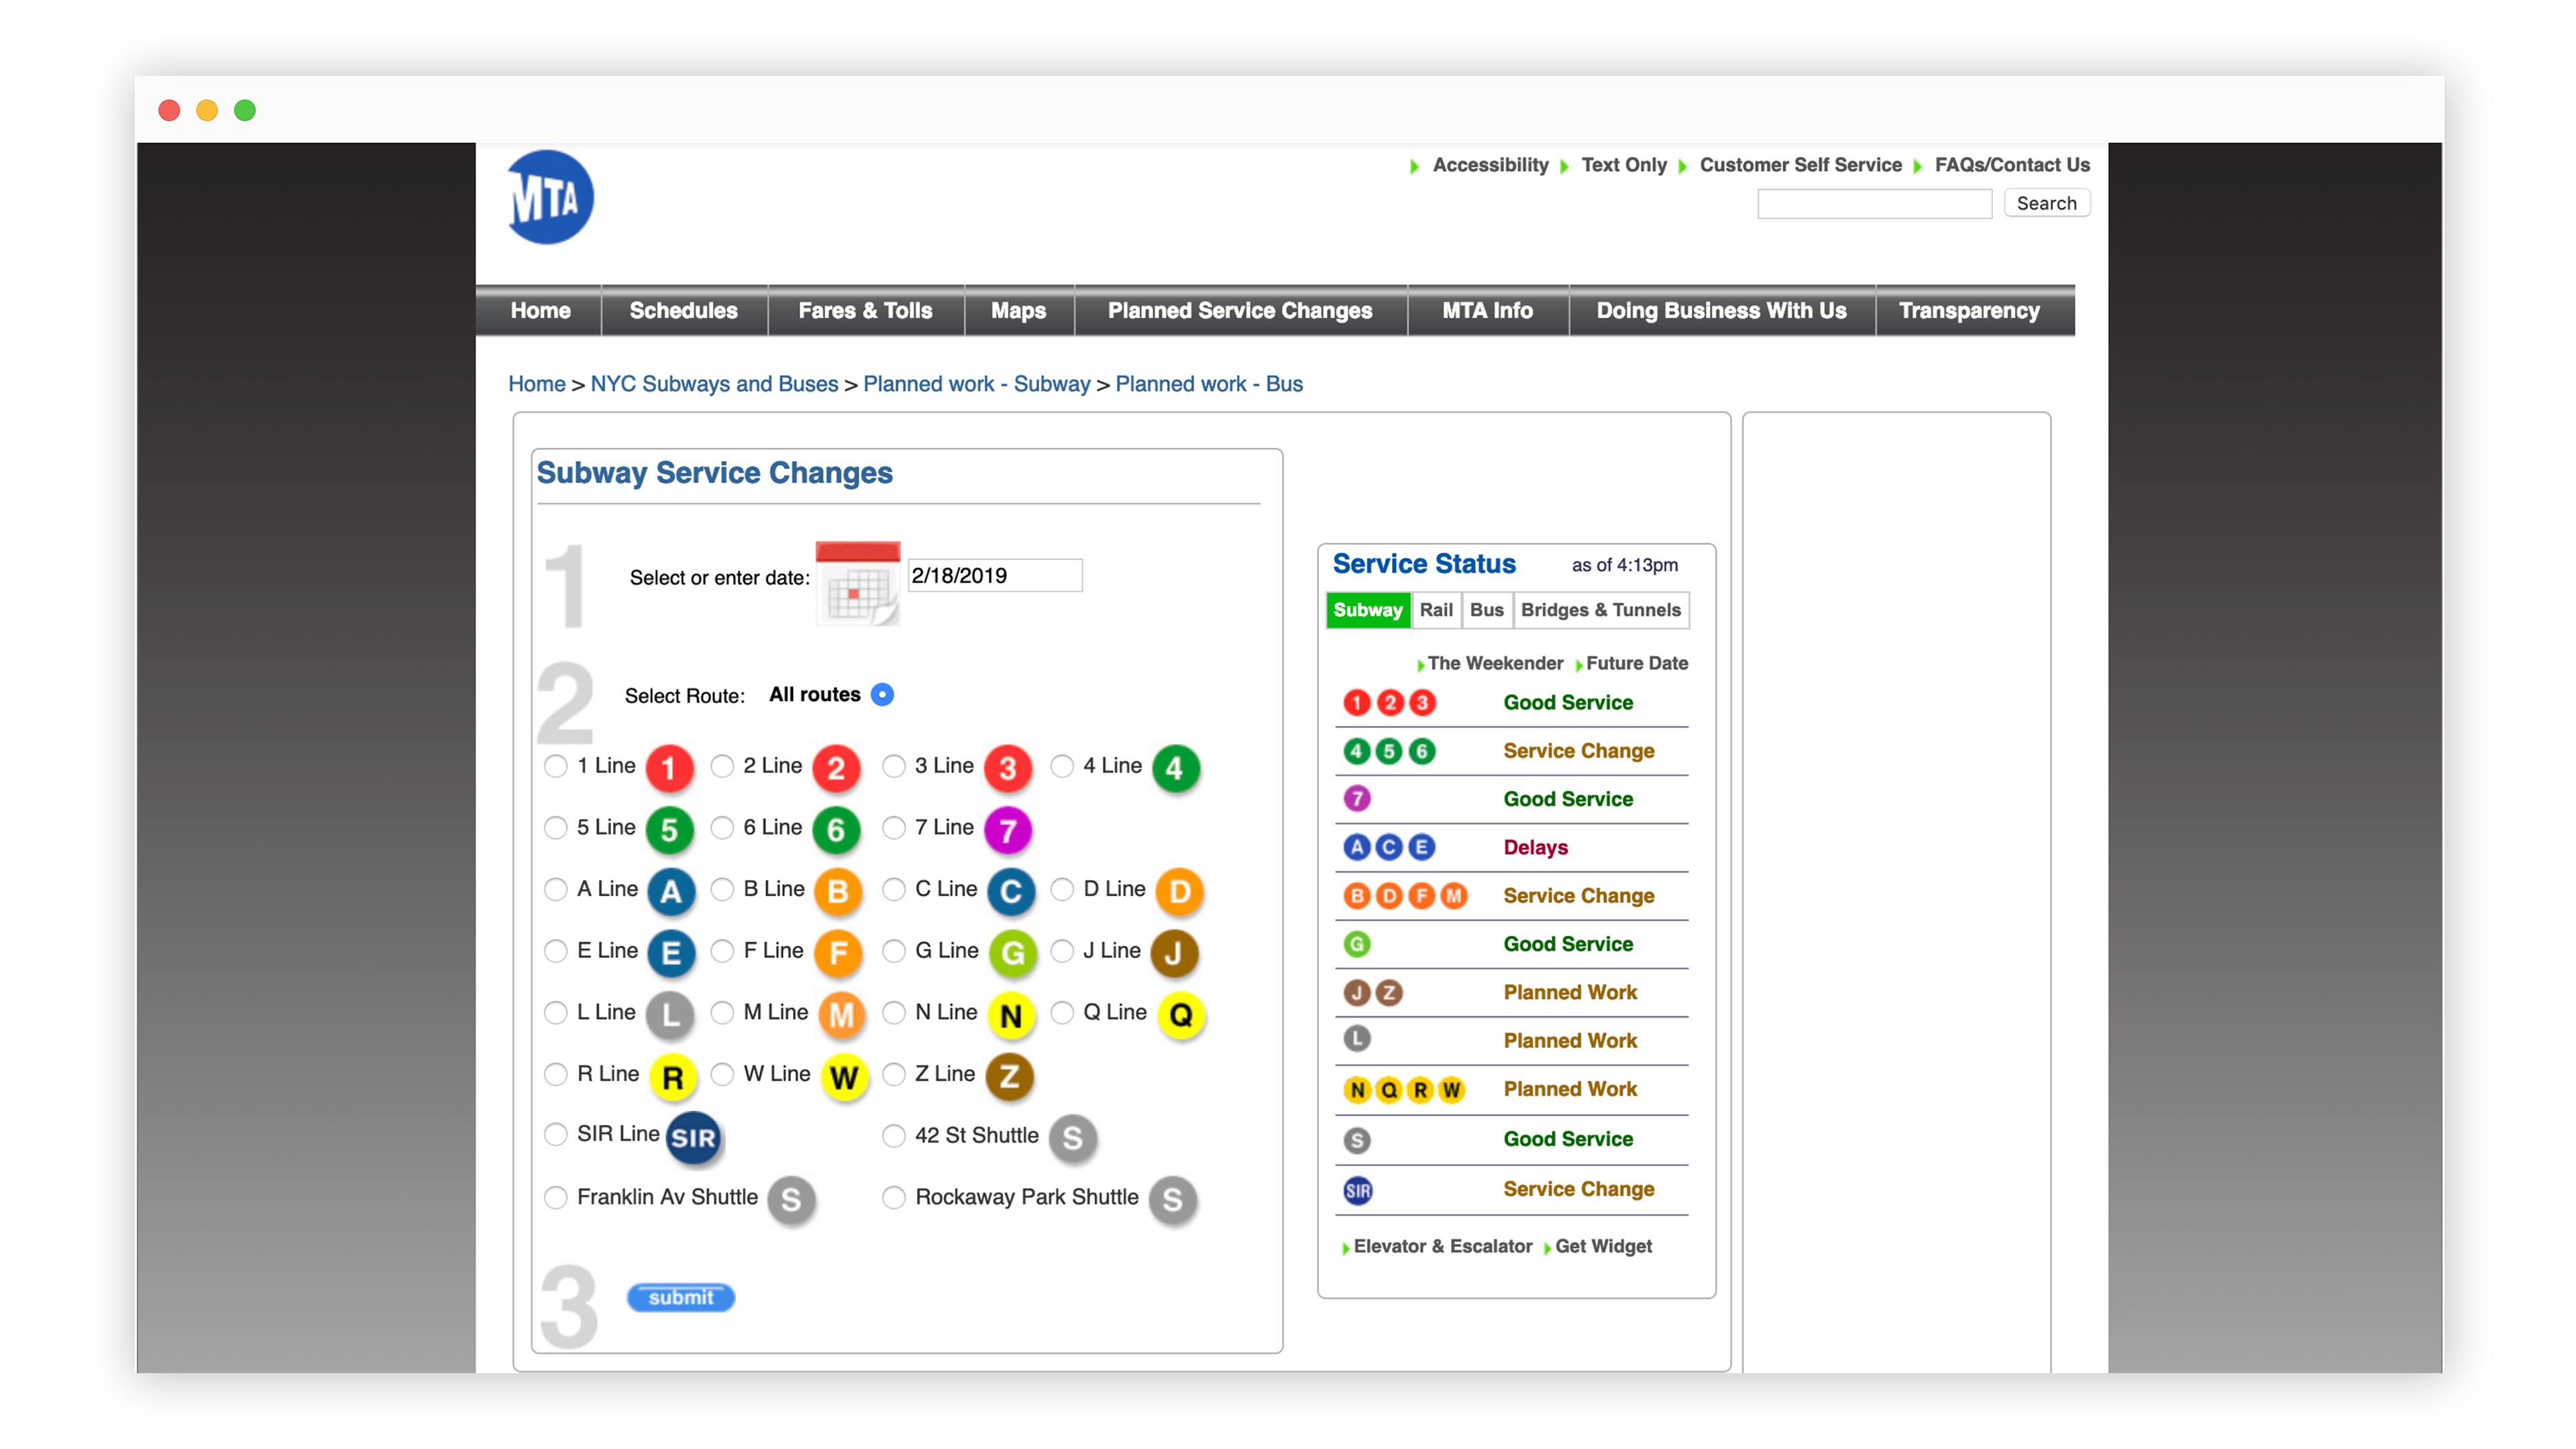Open the MTA Info menu

[1487, 311]
